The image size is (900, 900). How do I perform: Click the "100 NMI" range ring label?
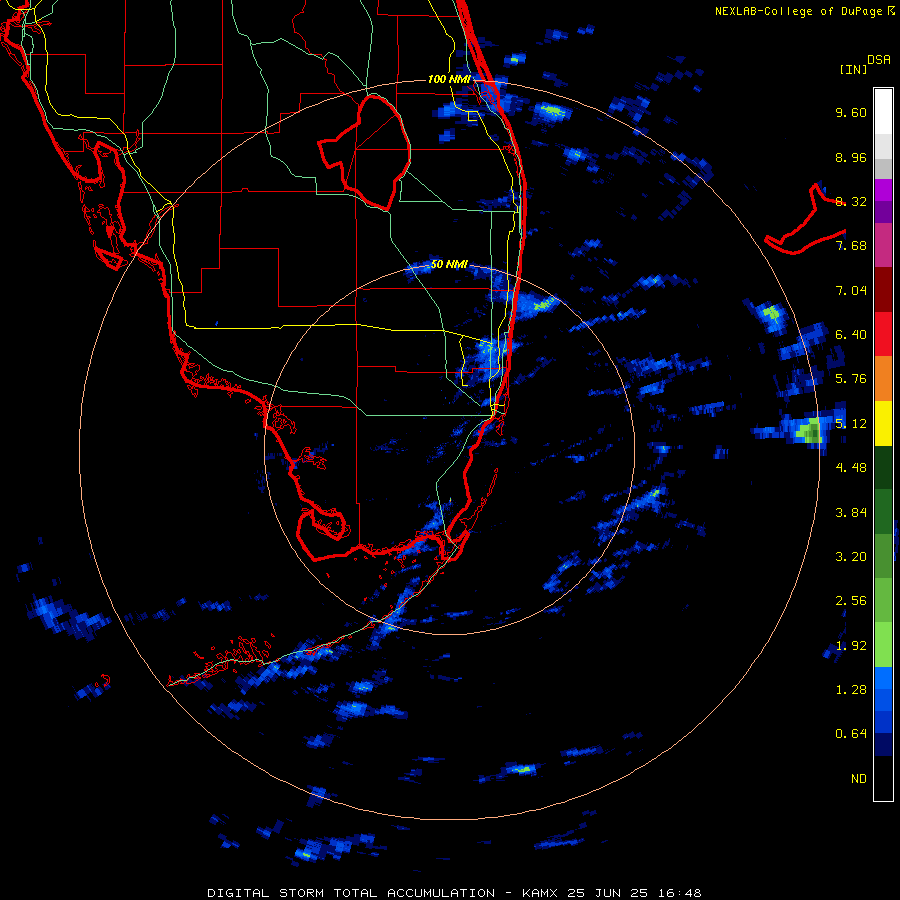coord(449,79)
